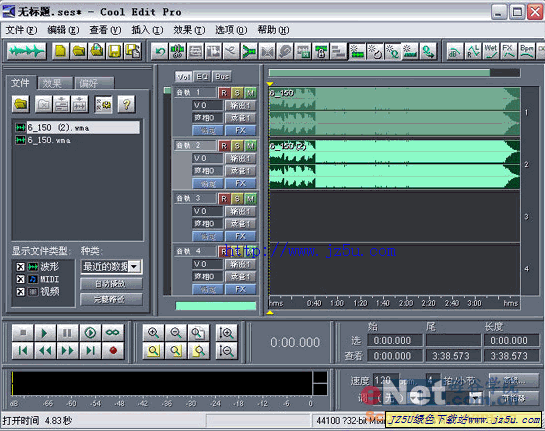The height and width of the screenshot is (431, 545).
Task: Create new session with the yellow page icon
Action: pos(60,52)
